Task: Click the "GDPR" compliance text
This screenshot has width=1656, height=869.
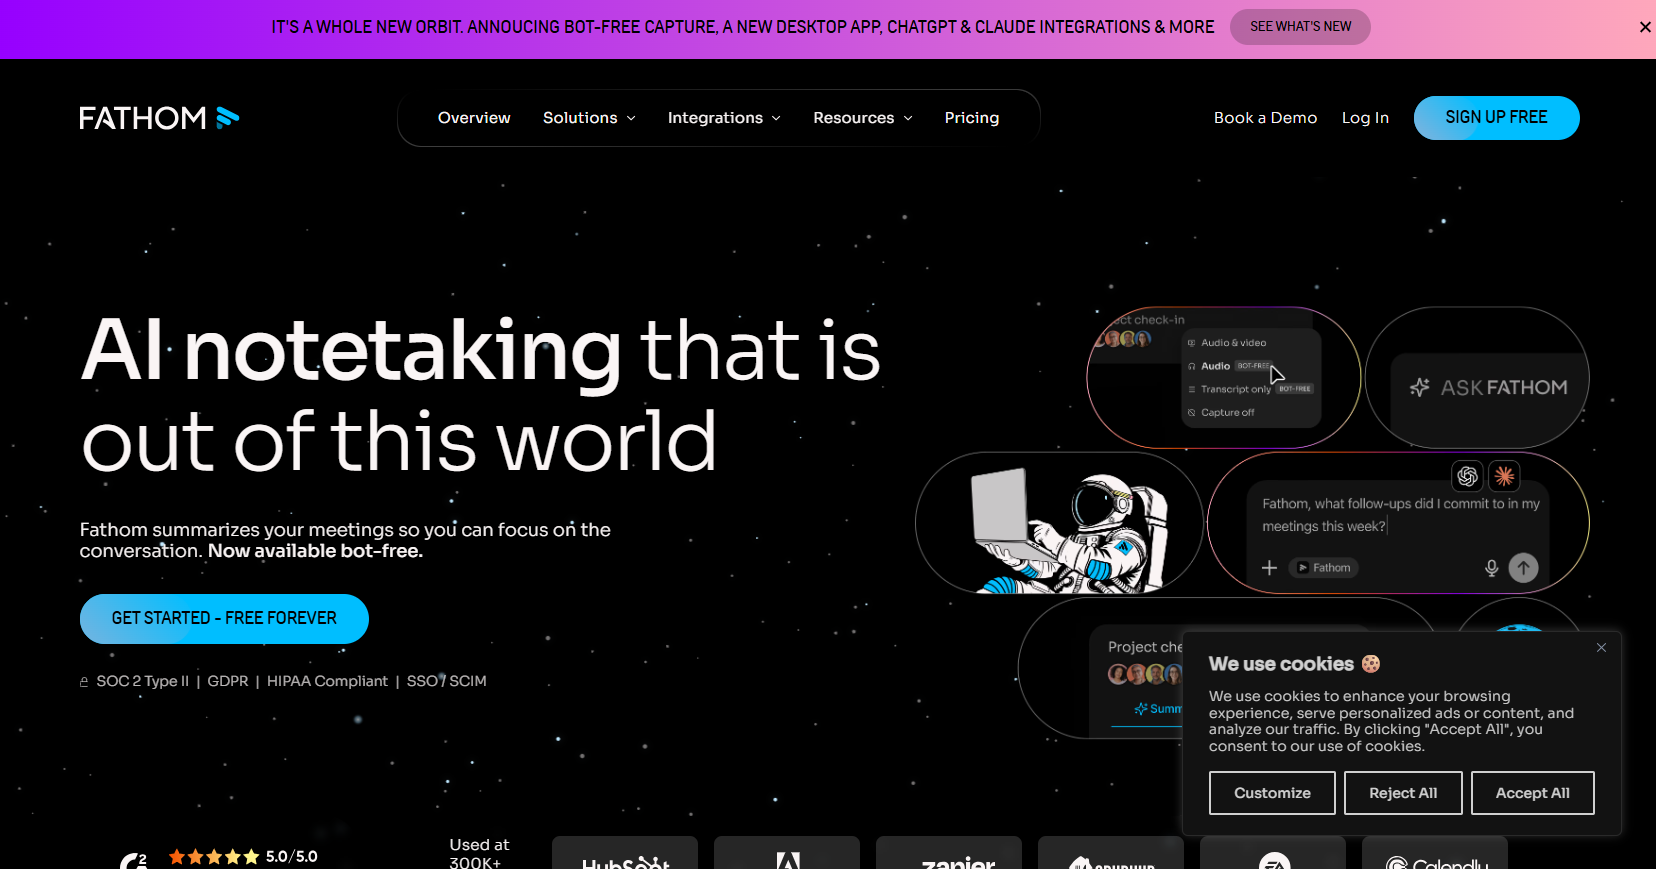Action: tap(228, 681)
